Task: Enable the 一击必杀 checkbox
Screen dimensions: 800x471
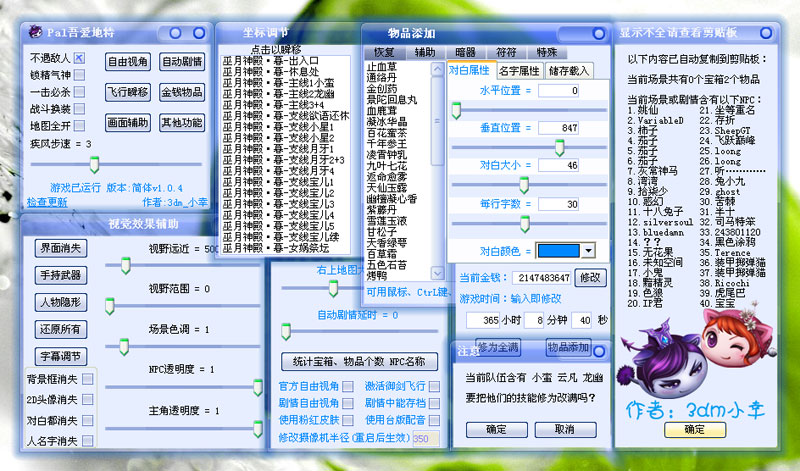Action: click(80, 92)
